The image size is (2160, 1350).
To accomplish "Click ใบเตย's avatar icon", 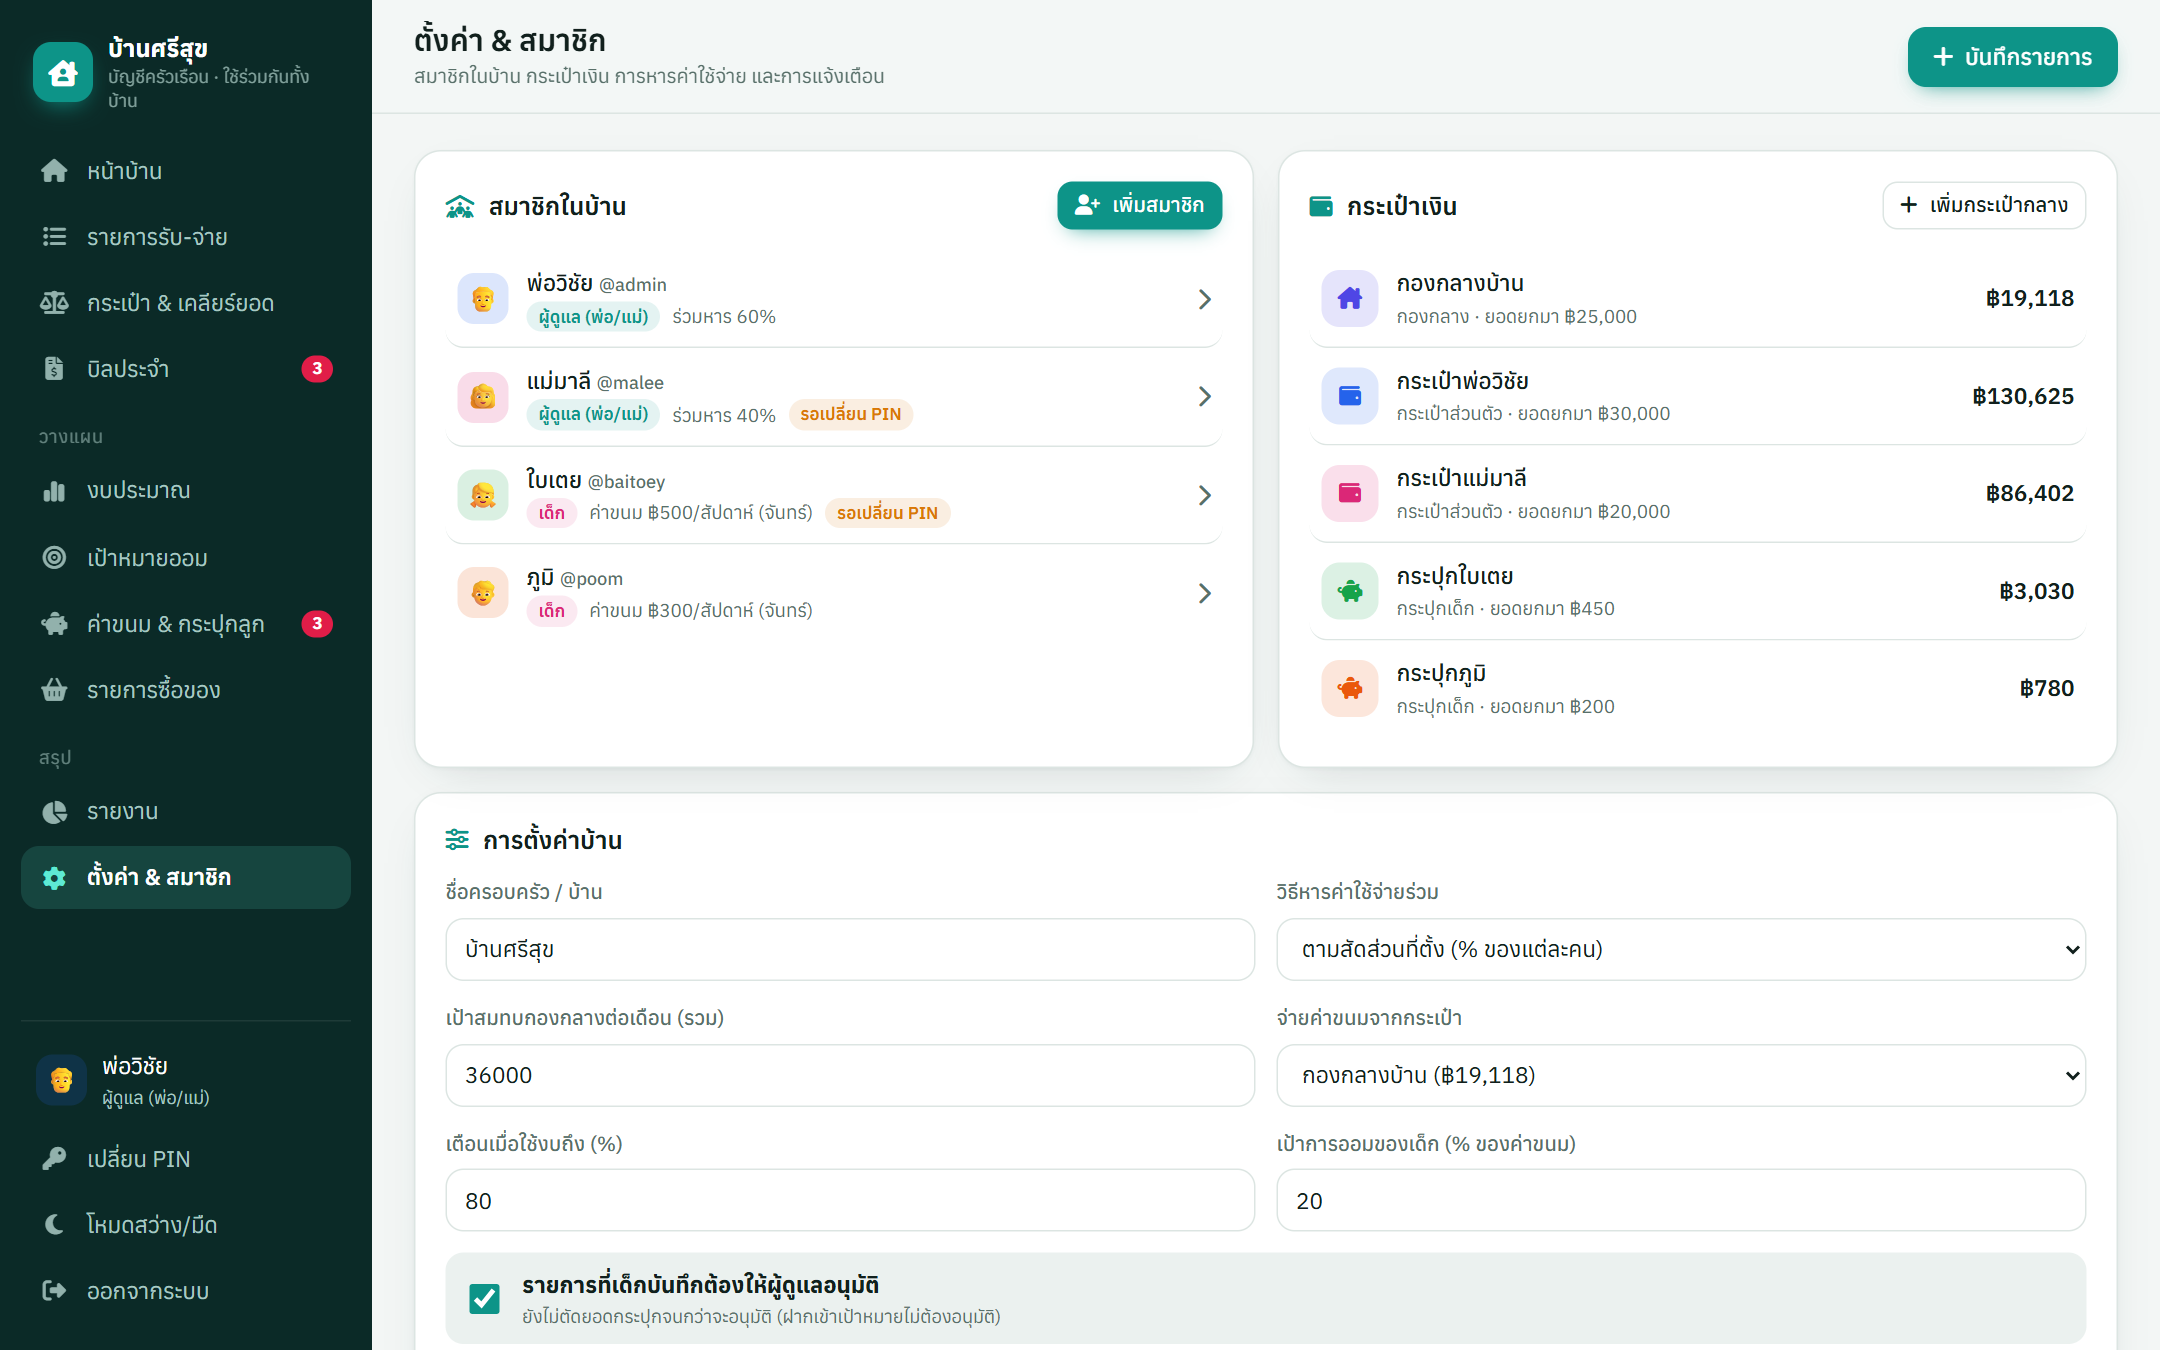I will (483, 496).
